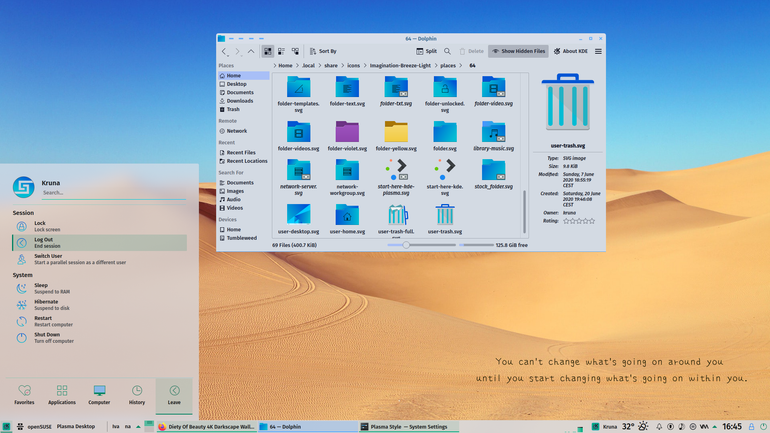Screen dimensions: 770x433
Task: Expand the system tray hidden icons arrow
Action: (715, 427)
